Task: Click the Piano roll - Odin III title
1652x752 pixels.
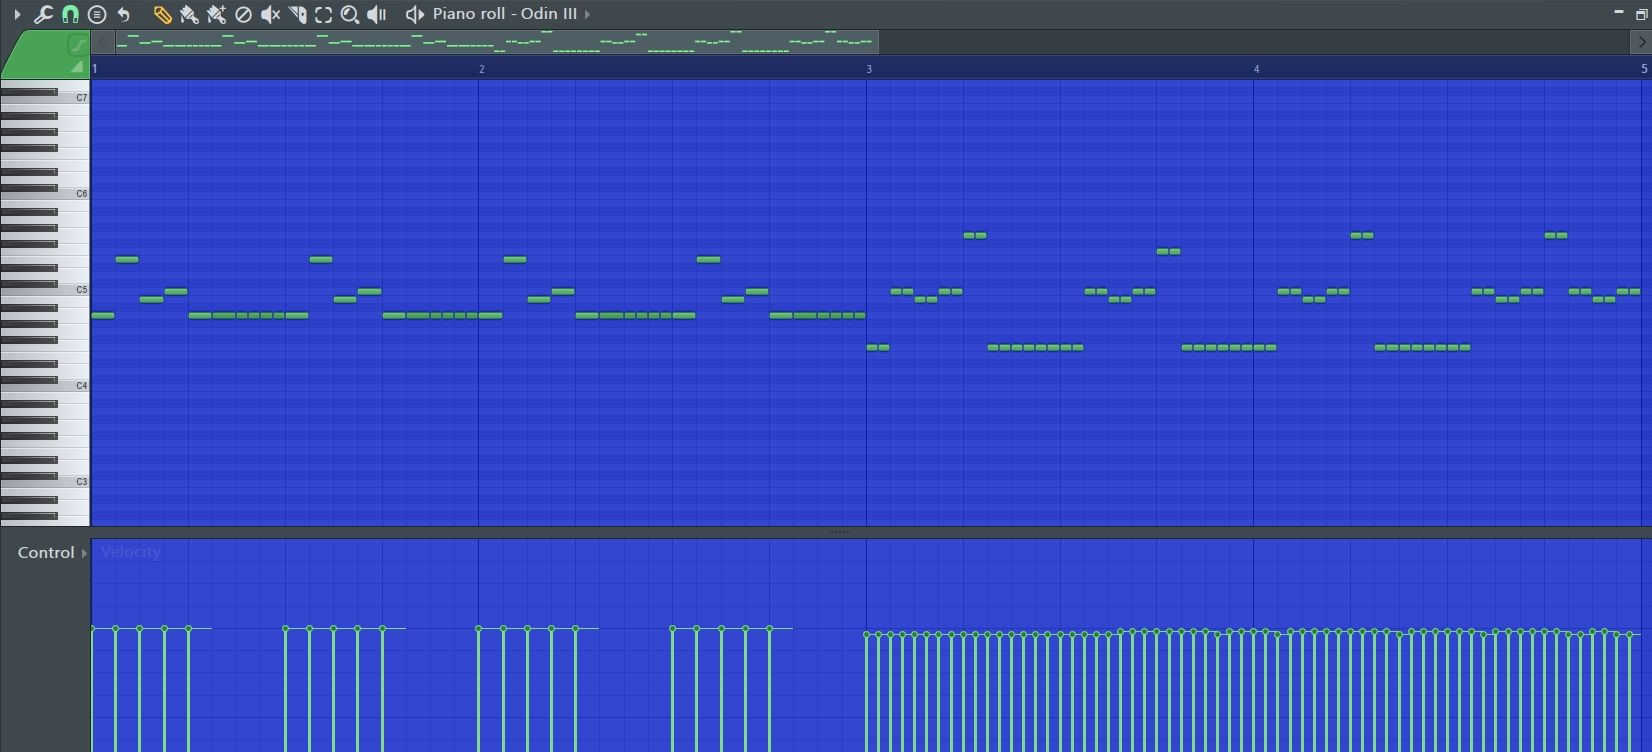Action: click(x=504, y=14)
